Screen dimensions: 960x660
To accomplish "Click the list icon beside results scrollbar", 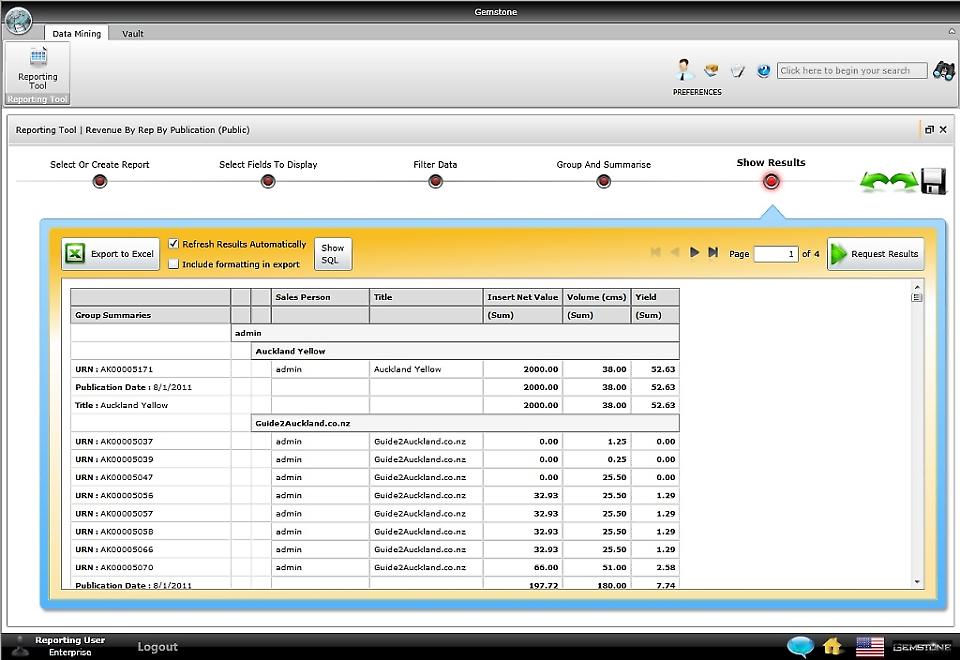I will (x=917, y=298).
